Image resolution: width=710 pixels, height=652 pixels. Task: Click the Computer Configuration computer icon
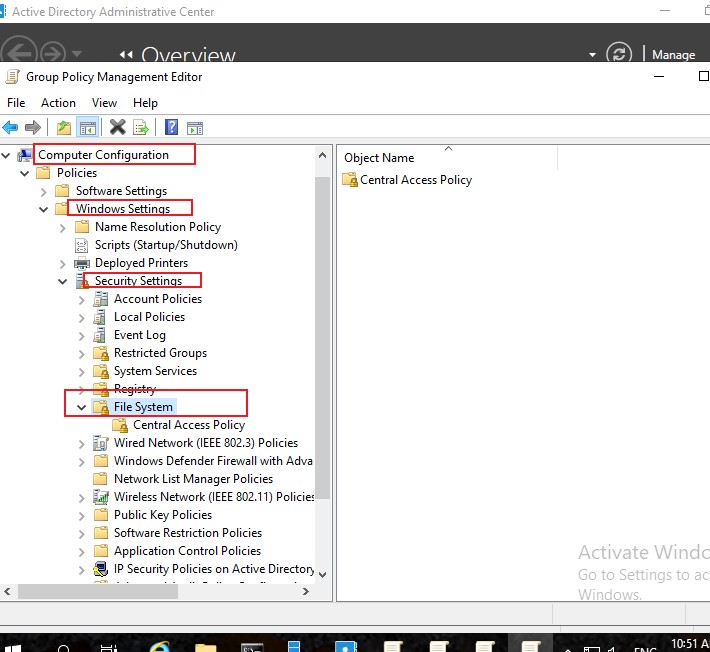(x=25, y=155)
